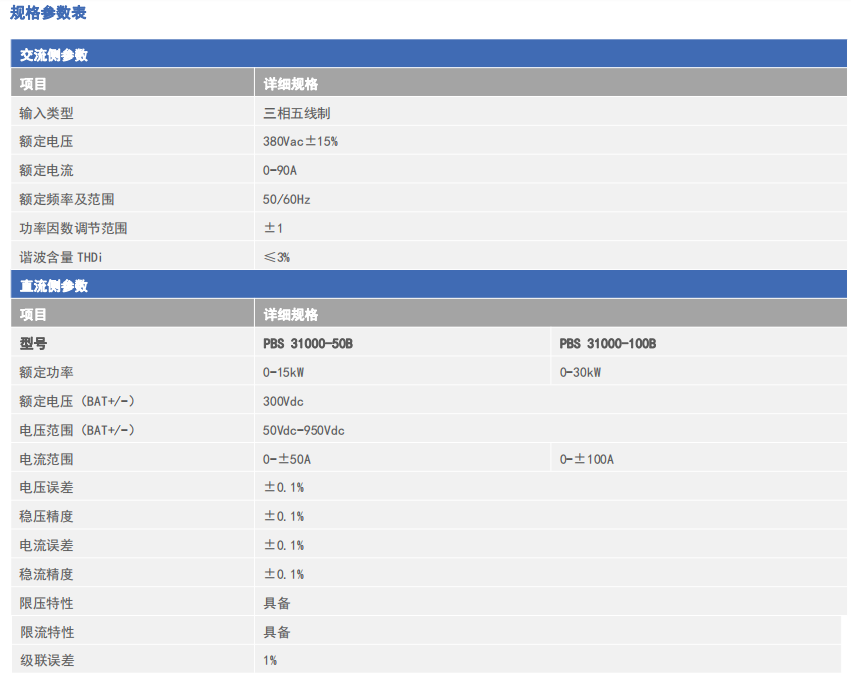Select the value 0-30kW
851x679 pixels.
(580, 372)
